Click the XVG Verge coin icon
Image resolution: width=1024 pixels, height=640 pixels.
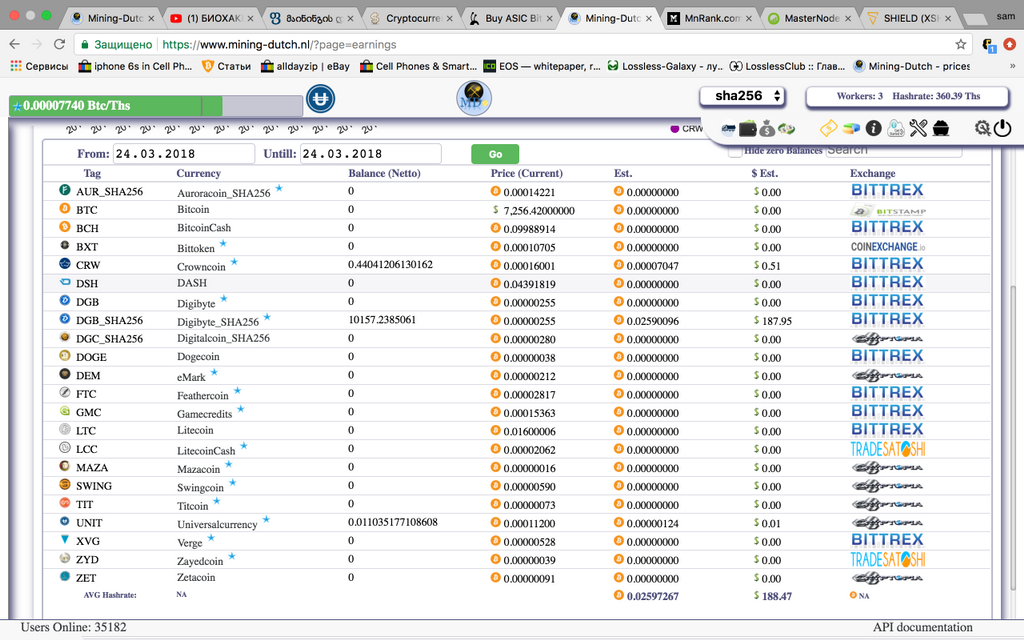coord(65,539)
